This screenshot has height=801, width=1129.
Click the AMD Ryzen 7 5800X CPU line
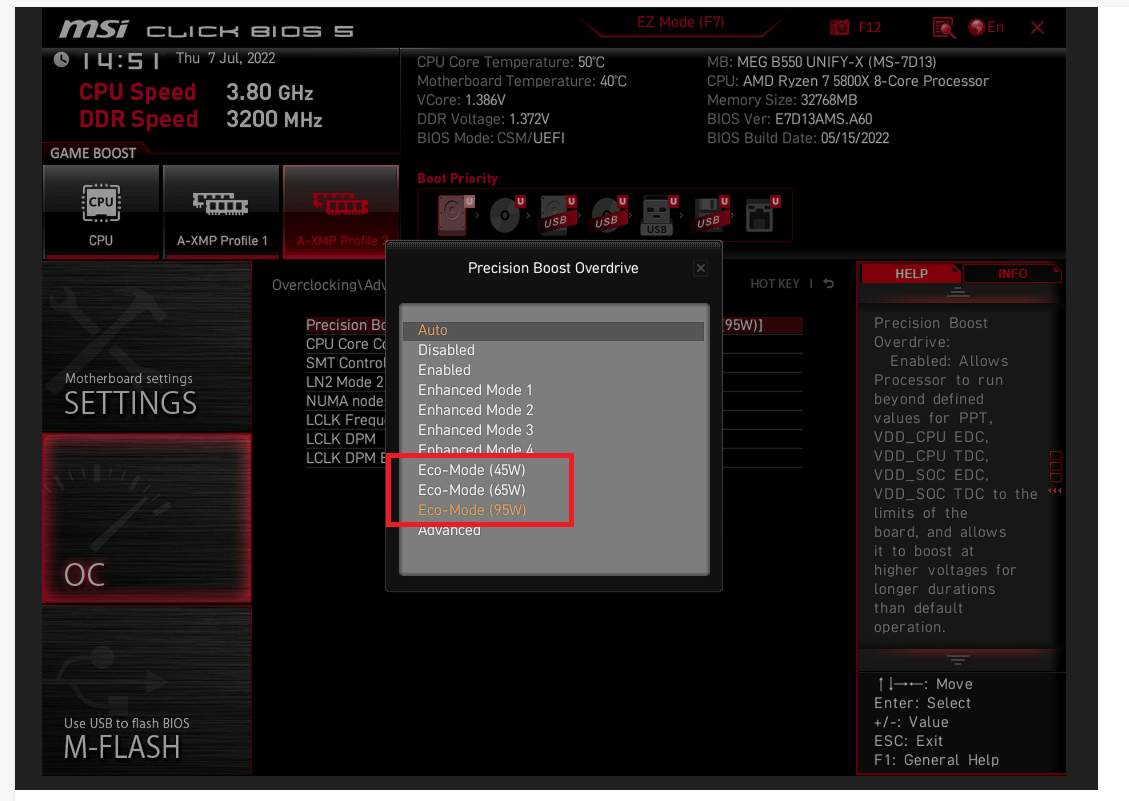[847, 81]
